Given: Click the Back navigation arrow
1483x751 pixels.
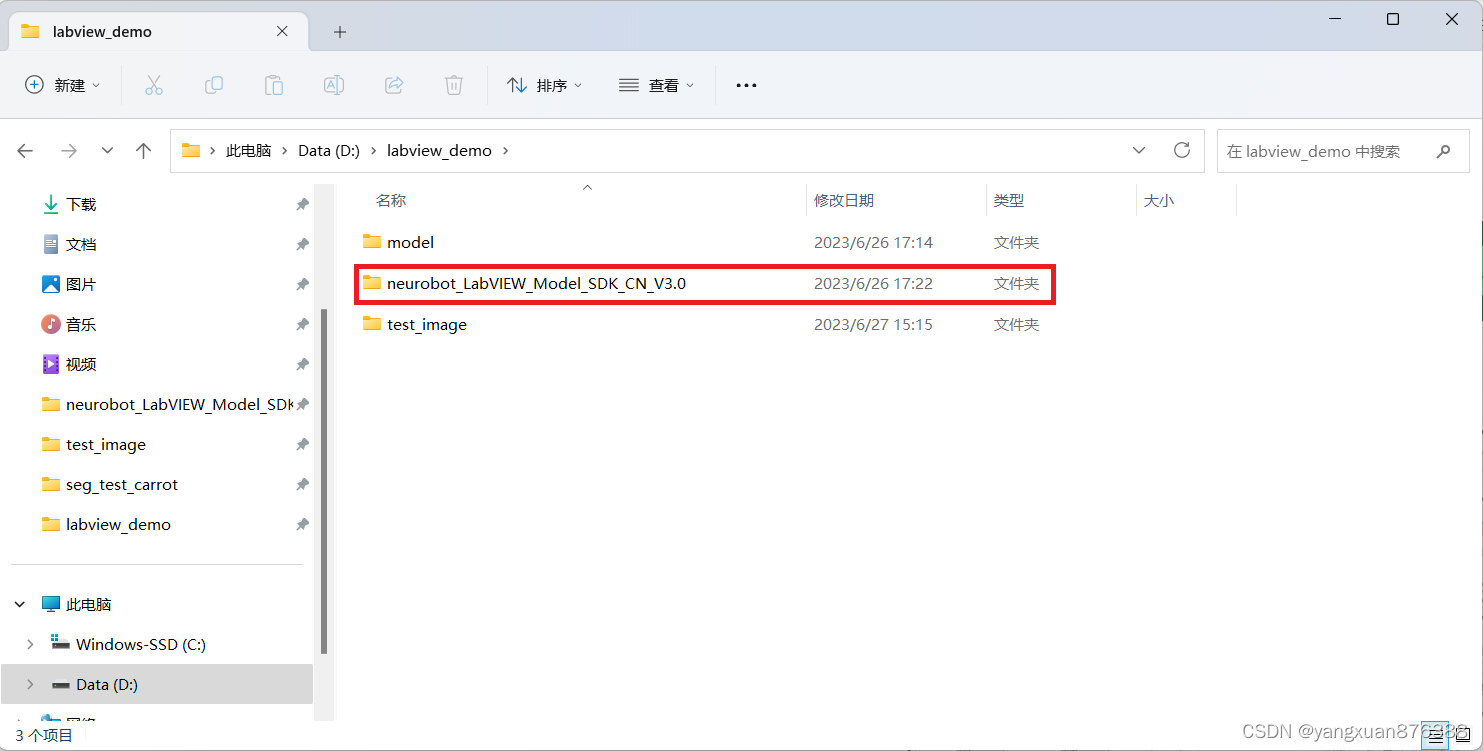Looking at the screenshot, I should (24, 150).
